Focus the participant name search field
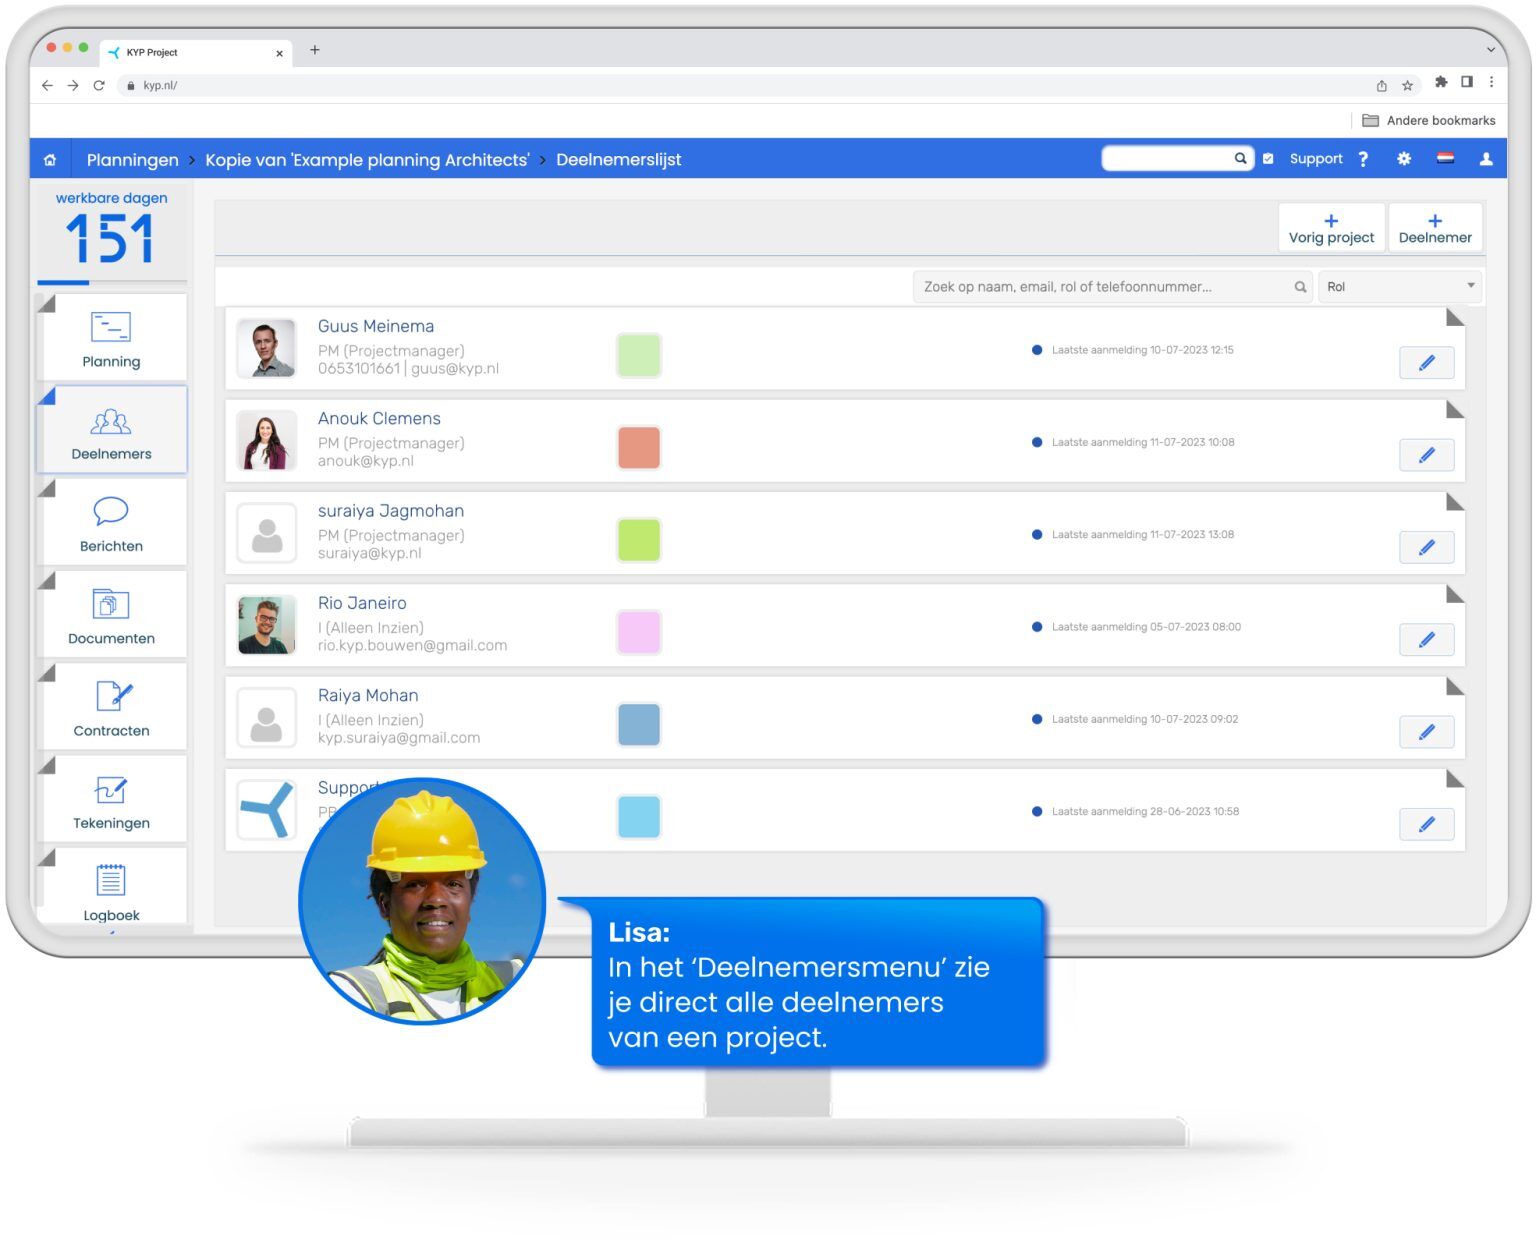The image size is (1536, 1243). (1105, 287)
